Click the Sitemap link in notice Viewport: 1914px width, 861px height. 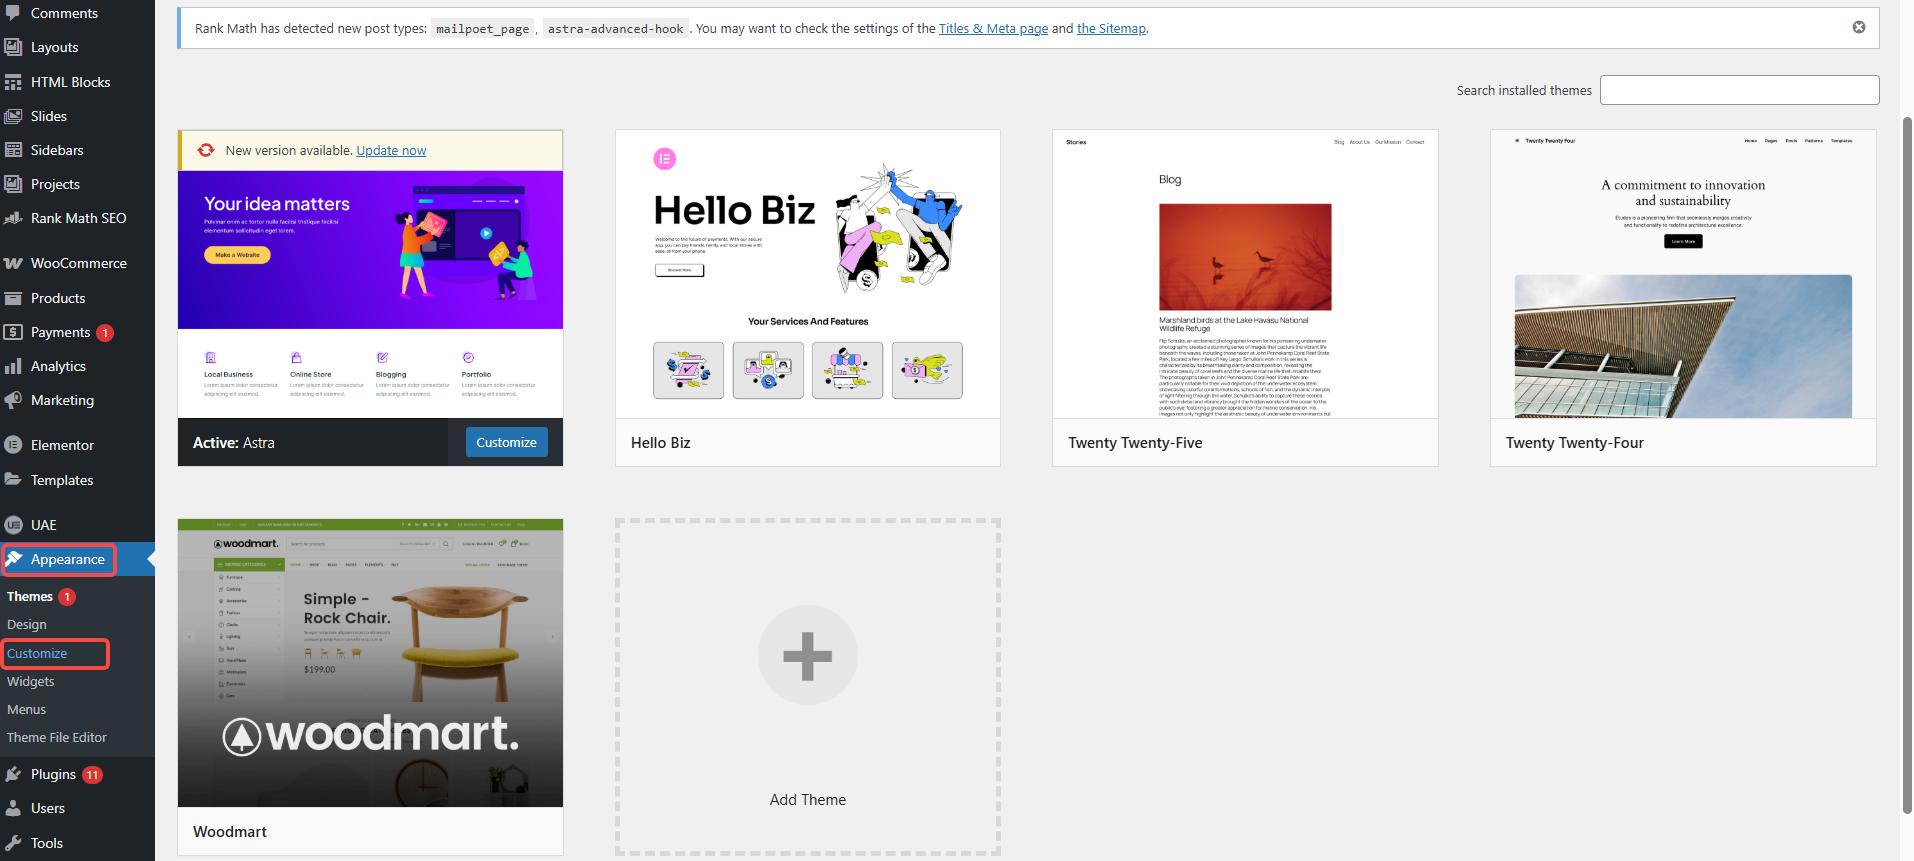click(1111, 29)
